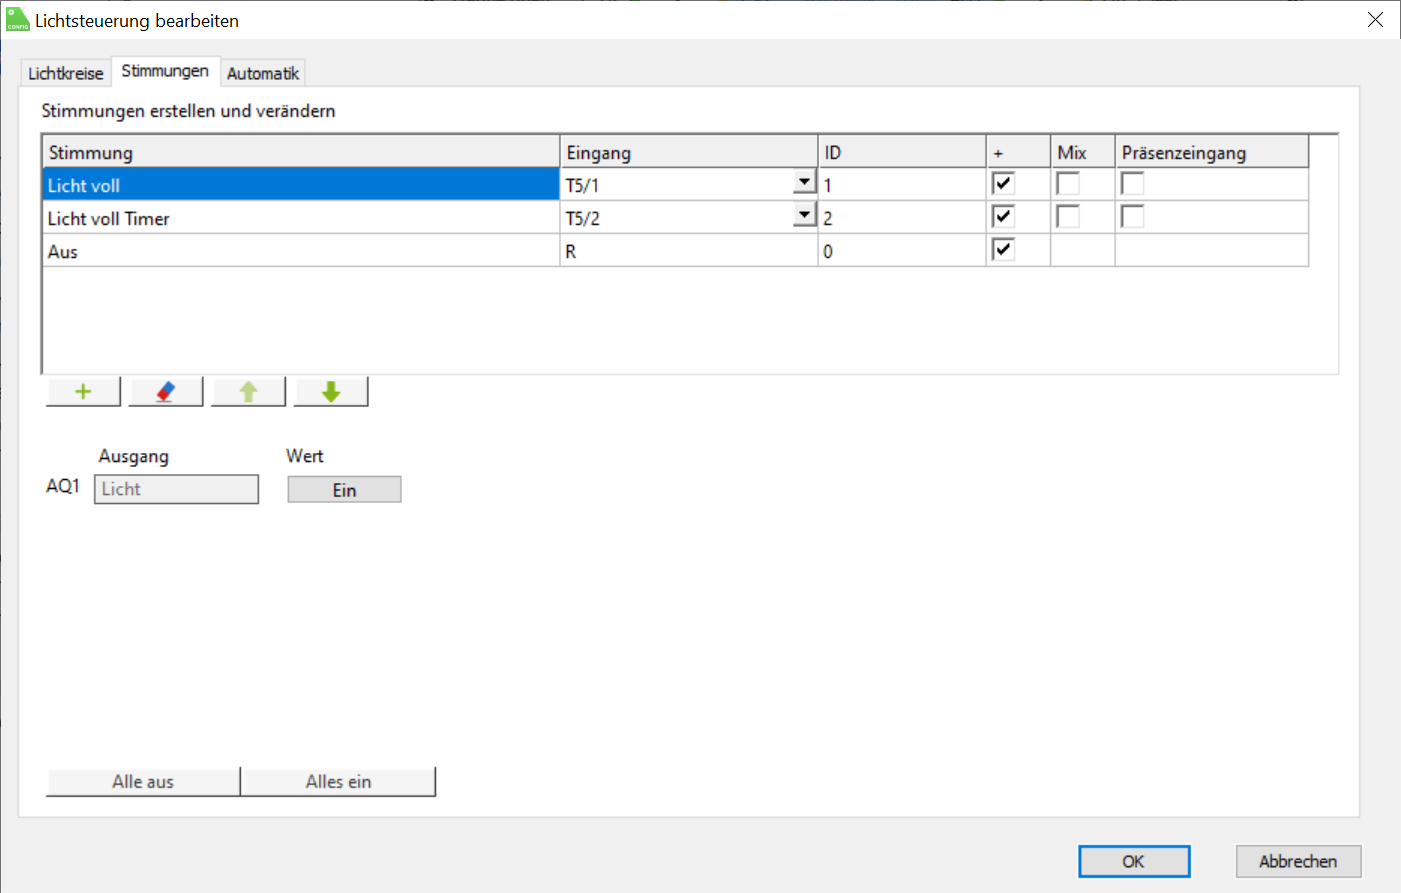Click the Mix column header
Screen dimensions: 1401x893
(x=1082, y=152)
